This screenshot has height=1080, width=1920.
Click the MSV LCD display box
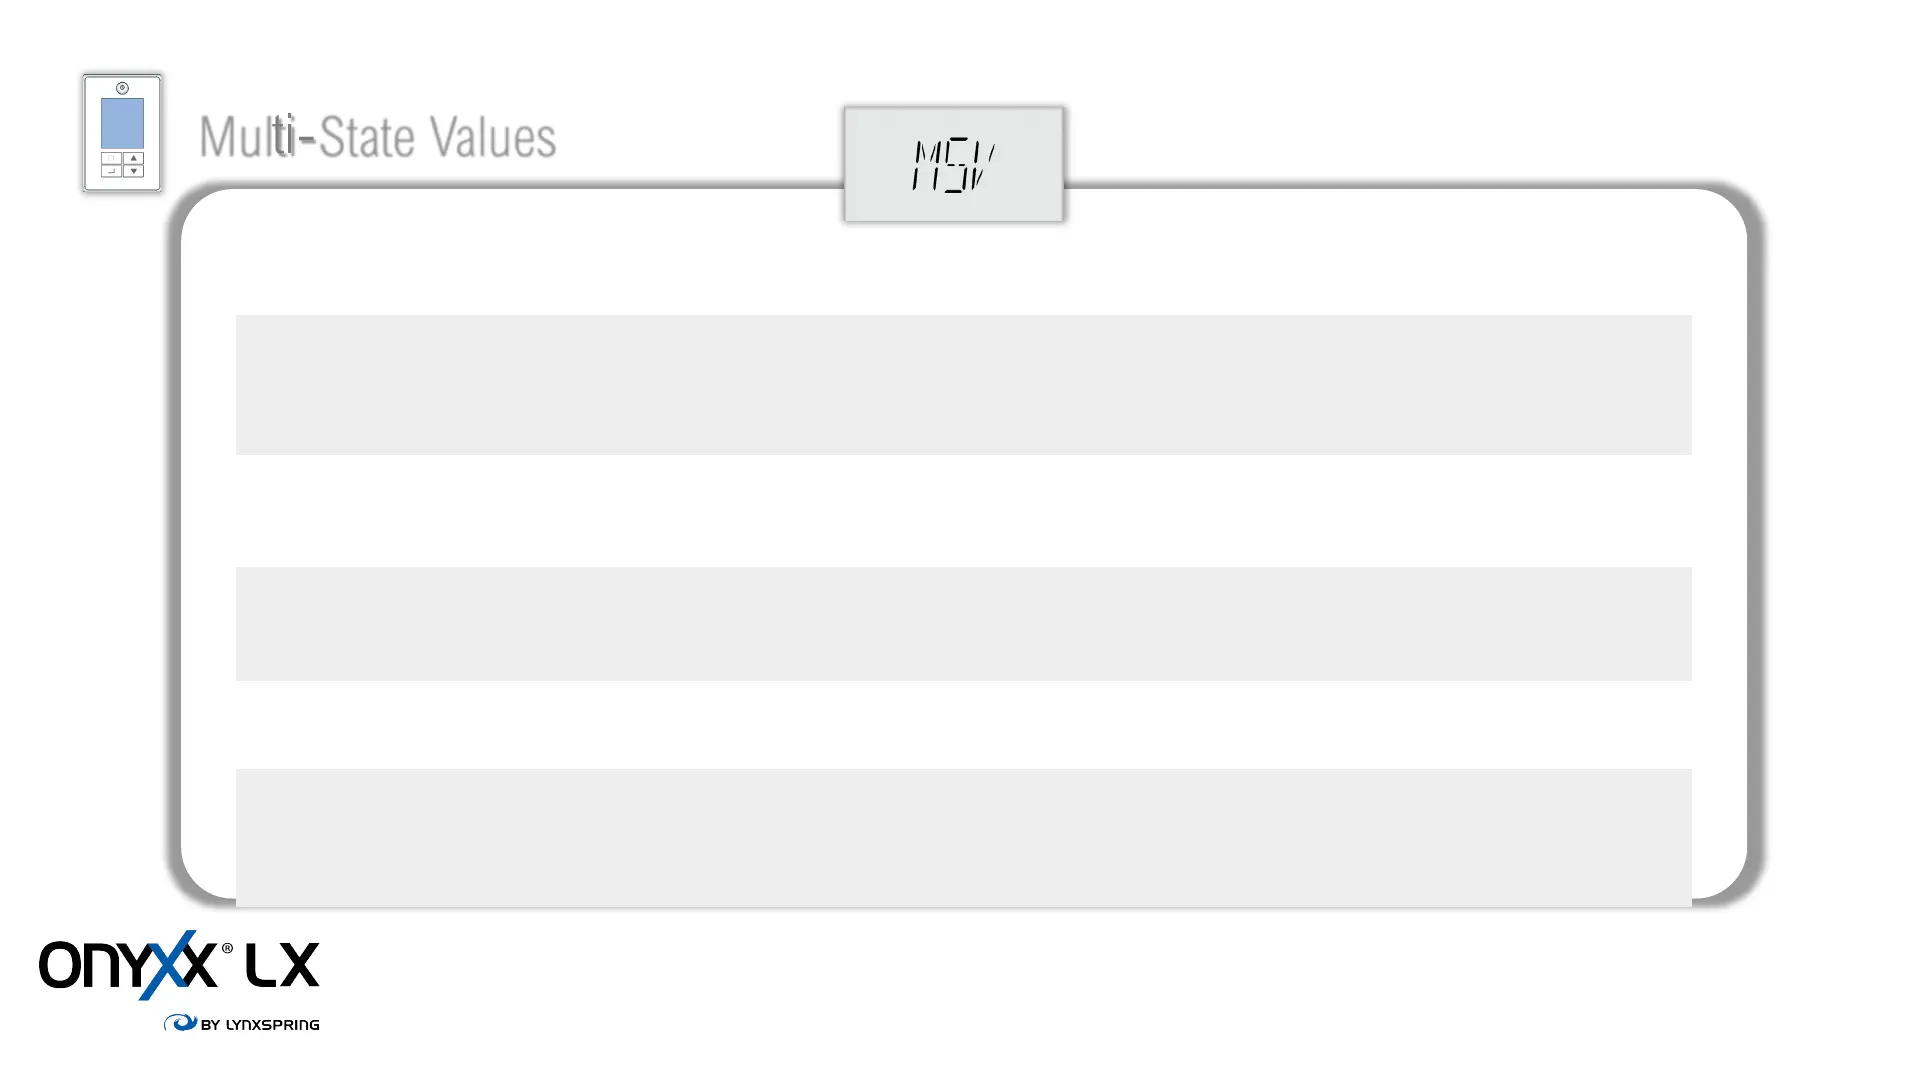[954, 164]
